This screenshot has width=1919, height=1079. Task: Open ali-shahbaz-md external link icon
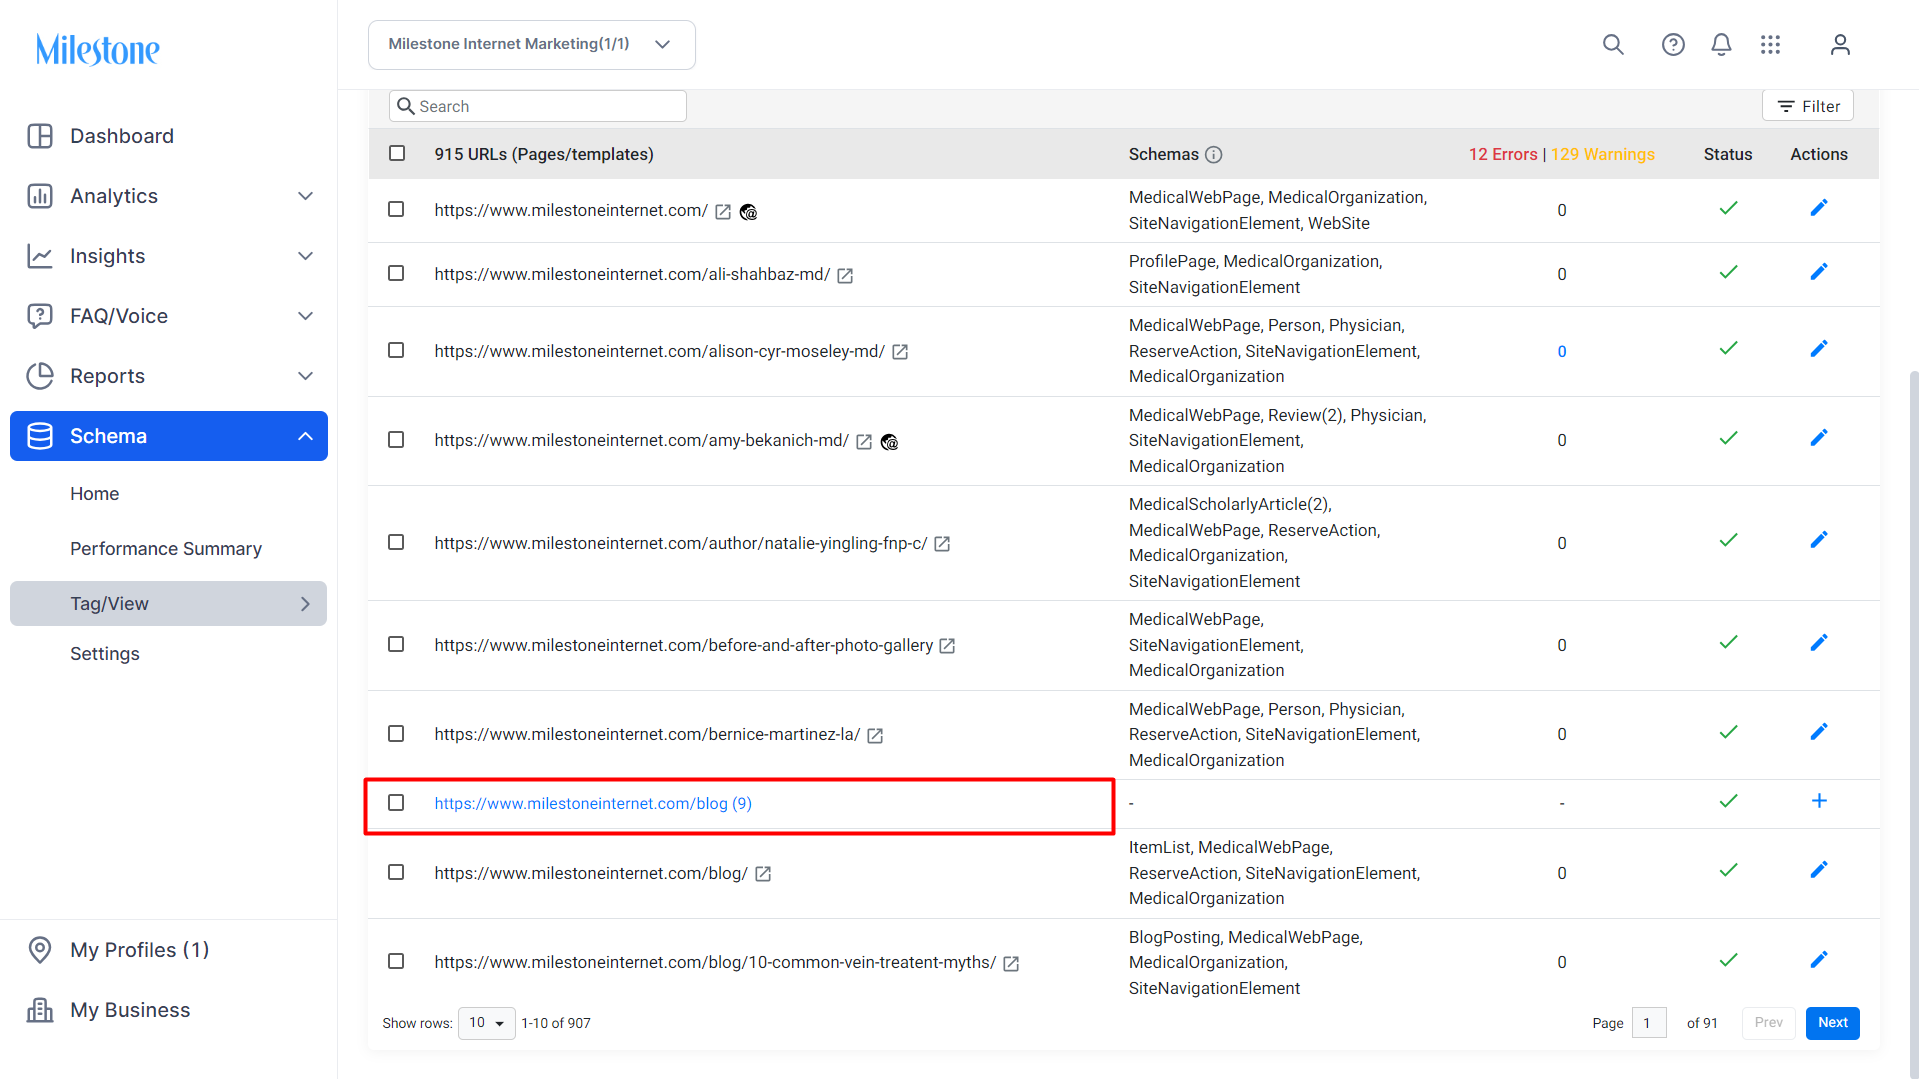coord(845,276)
